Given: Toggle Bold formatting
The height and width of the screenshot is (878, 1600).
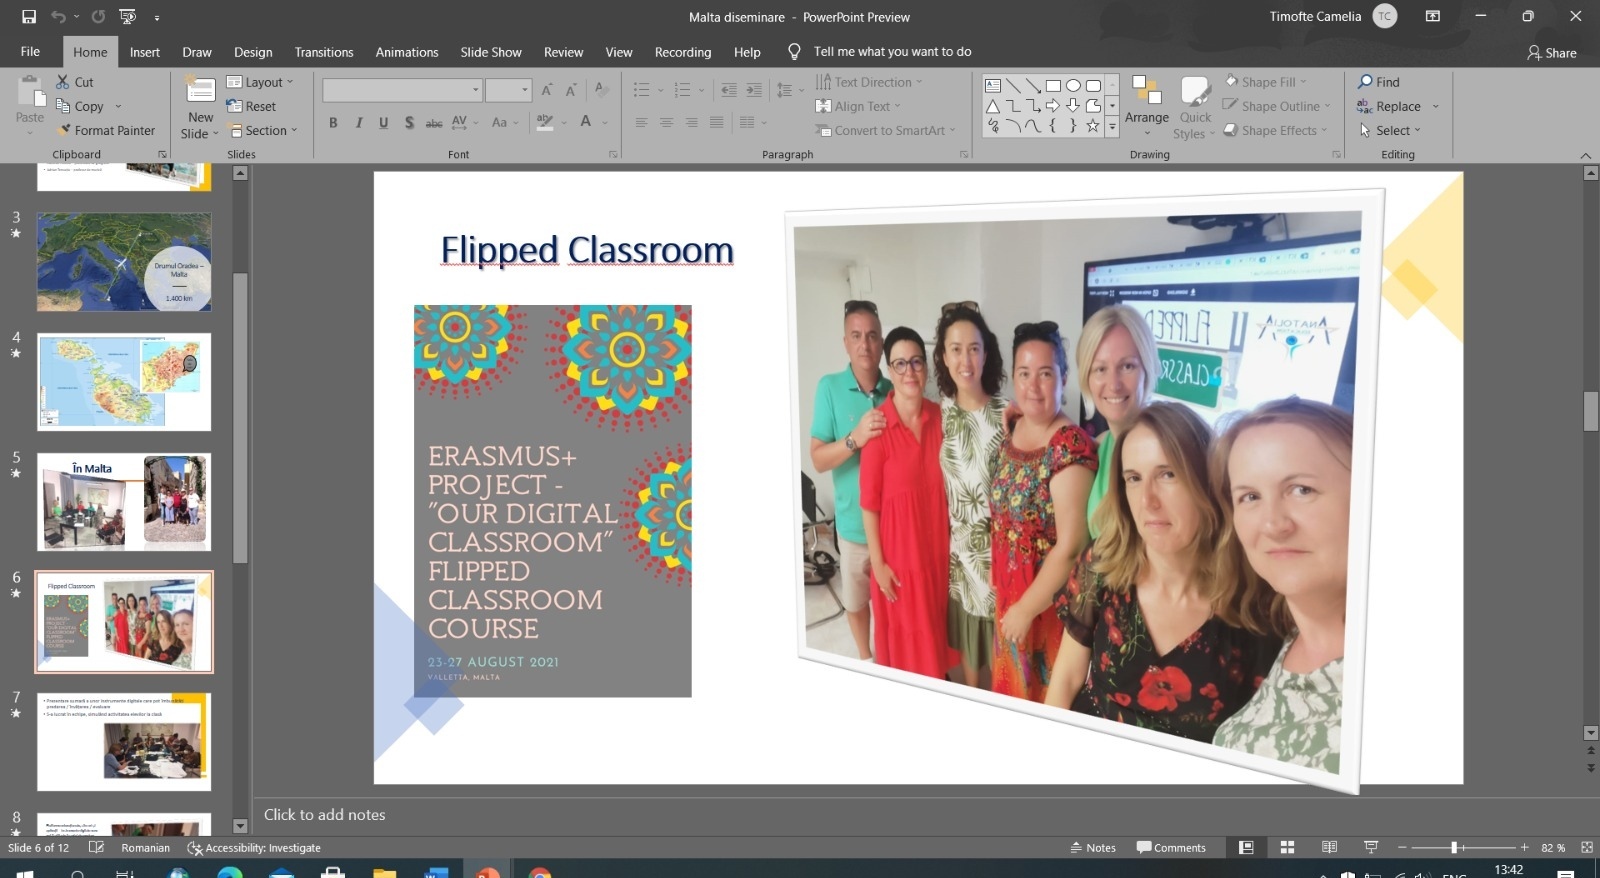Looking at the screenshot, I should (x=333, y=122).
